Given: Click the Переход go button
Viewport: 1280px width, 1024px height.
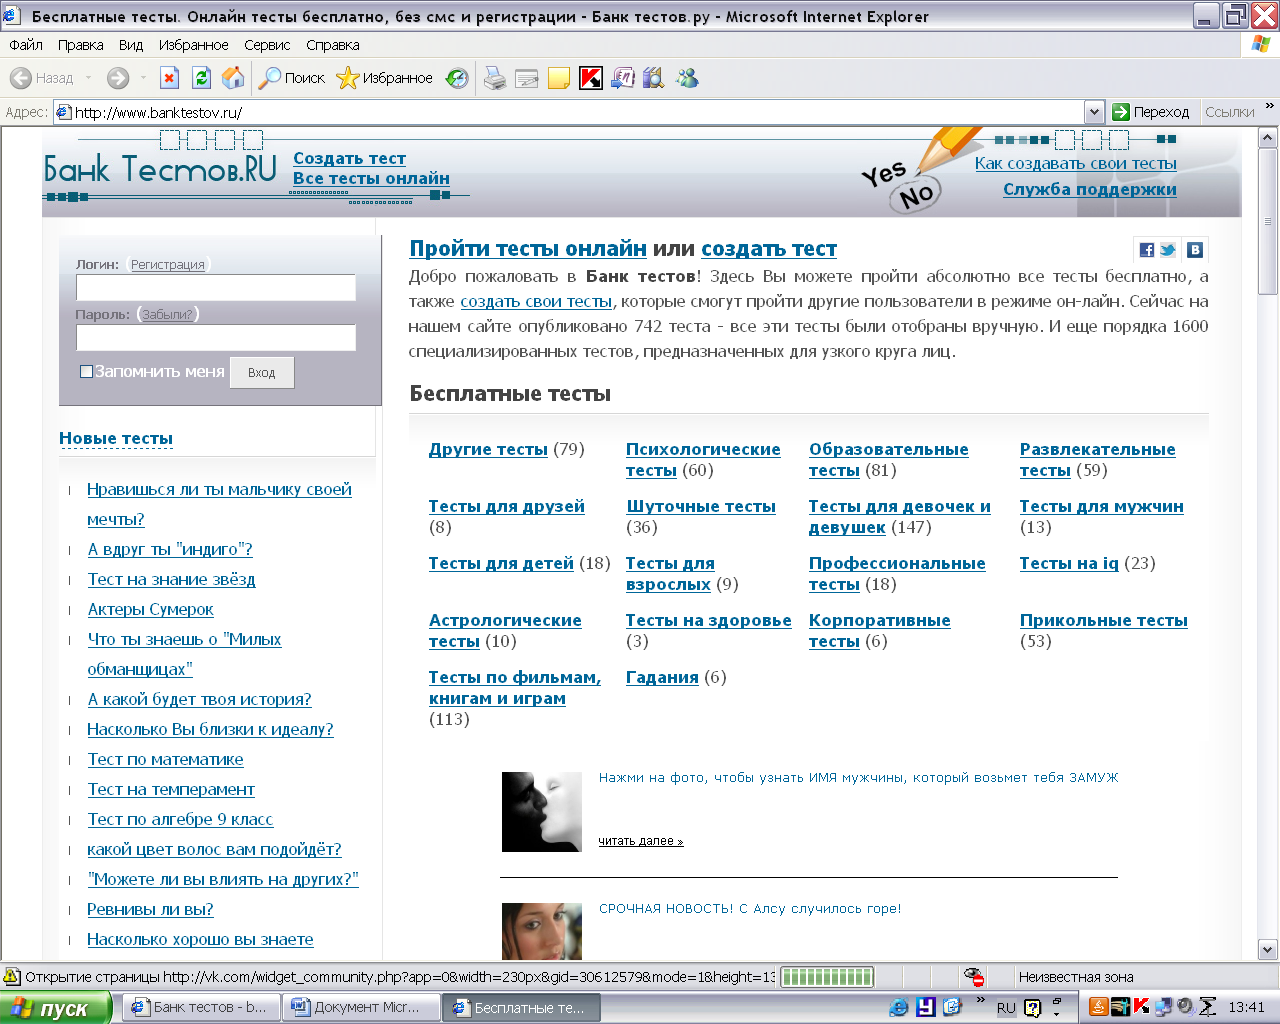Looking at the screenshot, I should point(1151,112).
